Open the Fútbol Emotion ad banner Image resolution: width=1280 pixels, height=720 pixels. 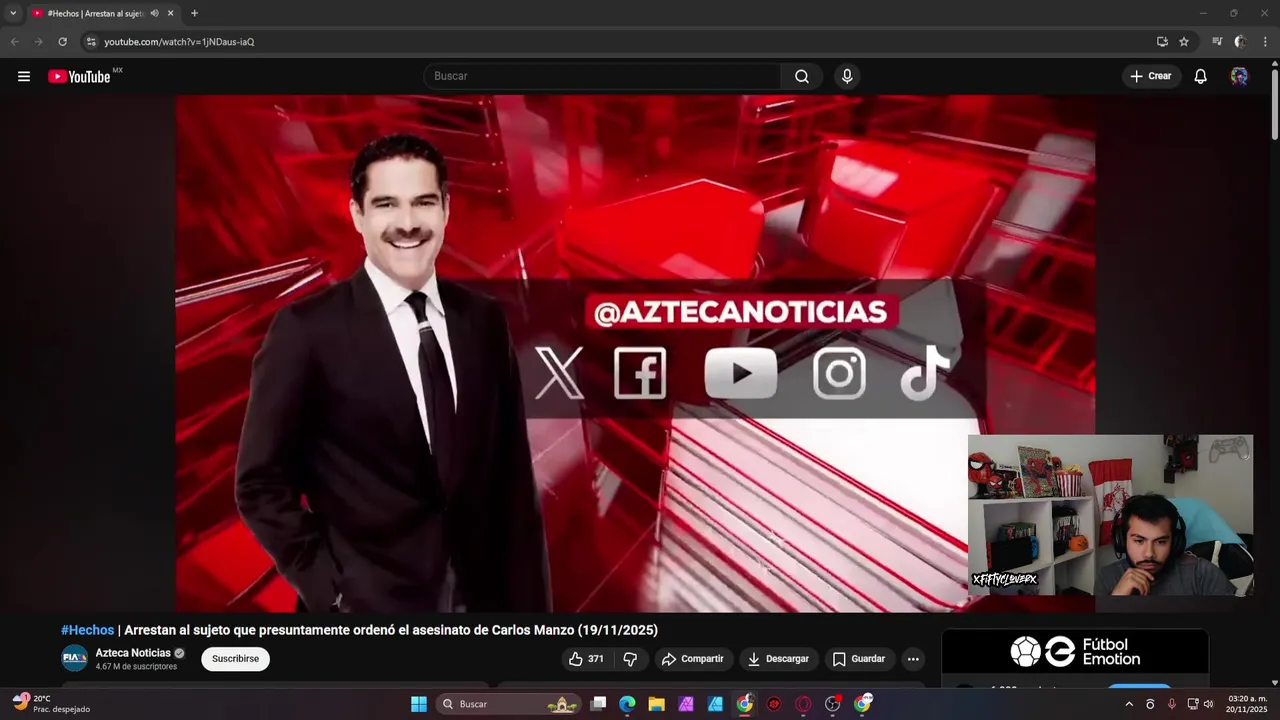[x=1075, y=652]
